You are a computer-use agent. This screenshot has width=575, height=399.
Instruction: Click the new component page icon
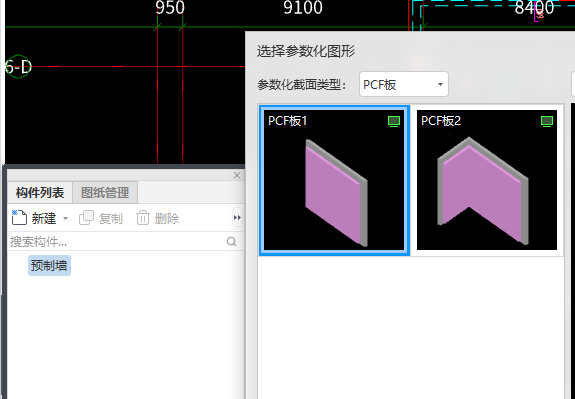19,217
